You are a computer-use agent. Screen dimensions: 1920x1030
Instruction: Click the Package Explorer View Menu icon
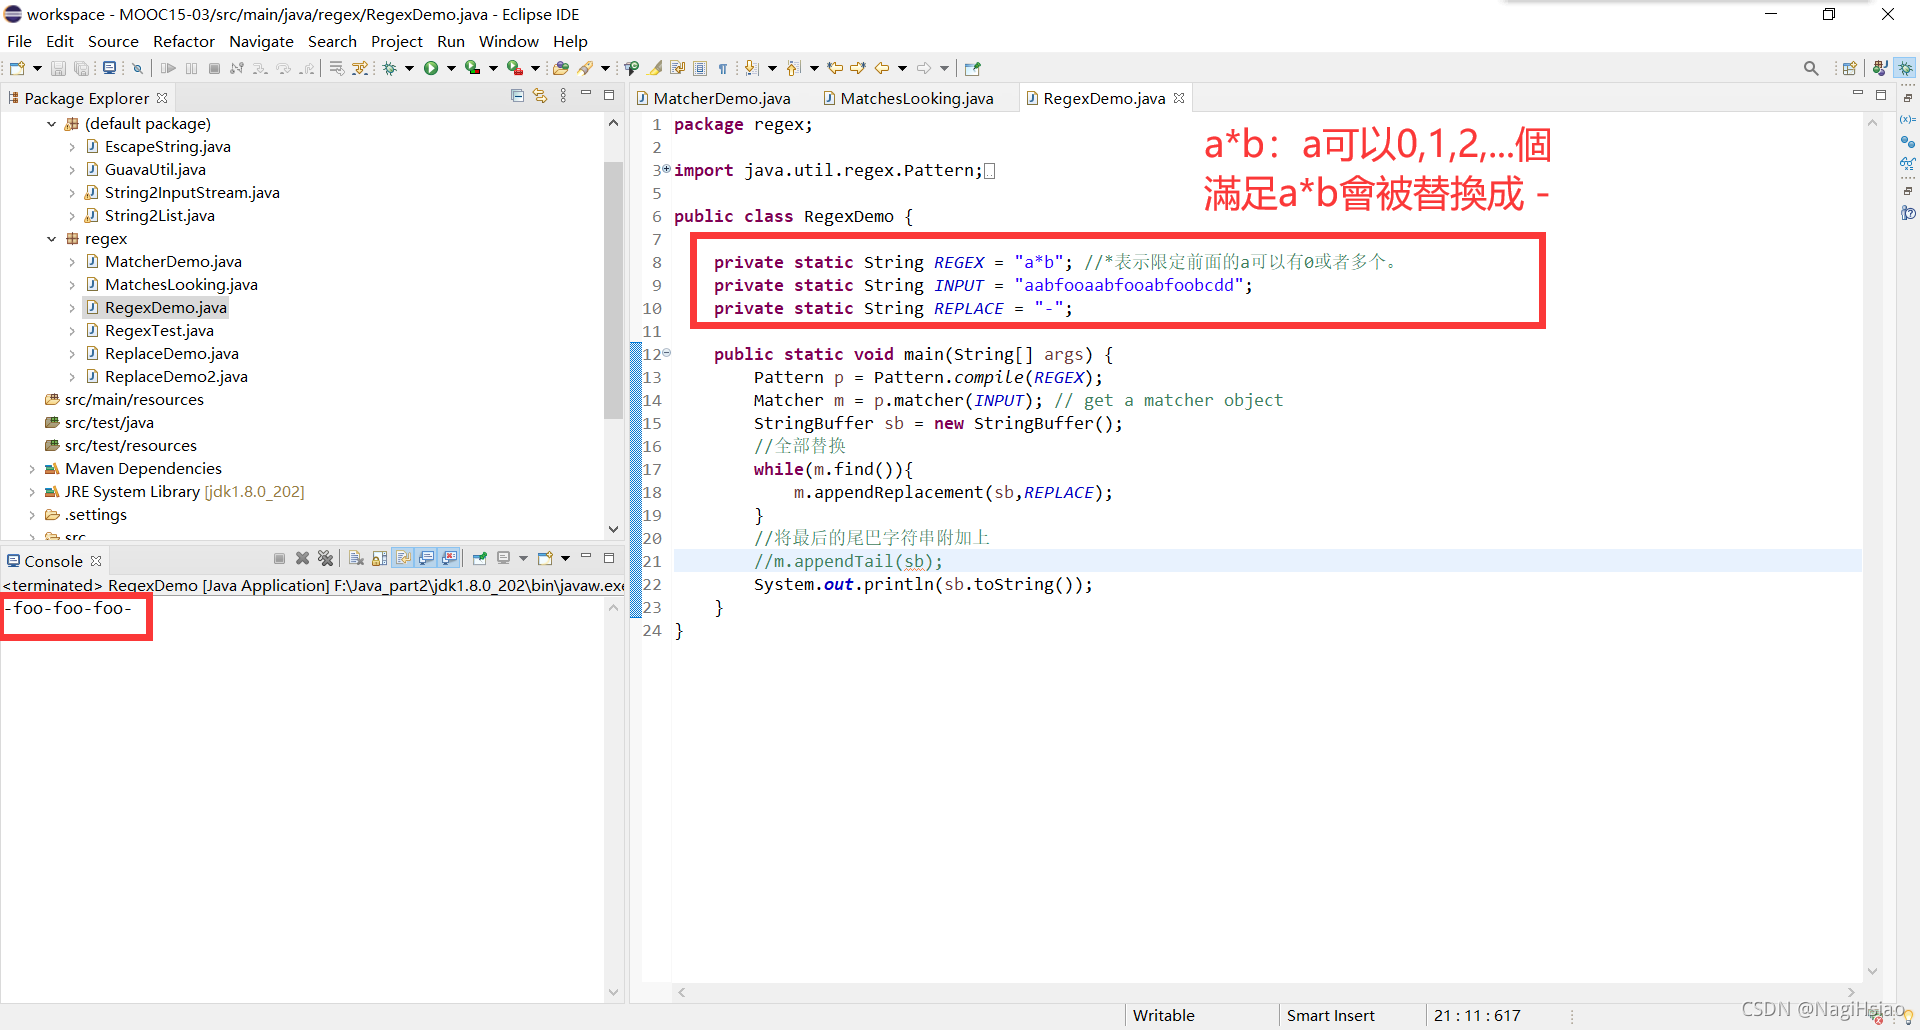tap(563, 96)
